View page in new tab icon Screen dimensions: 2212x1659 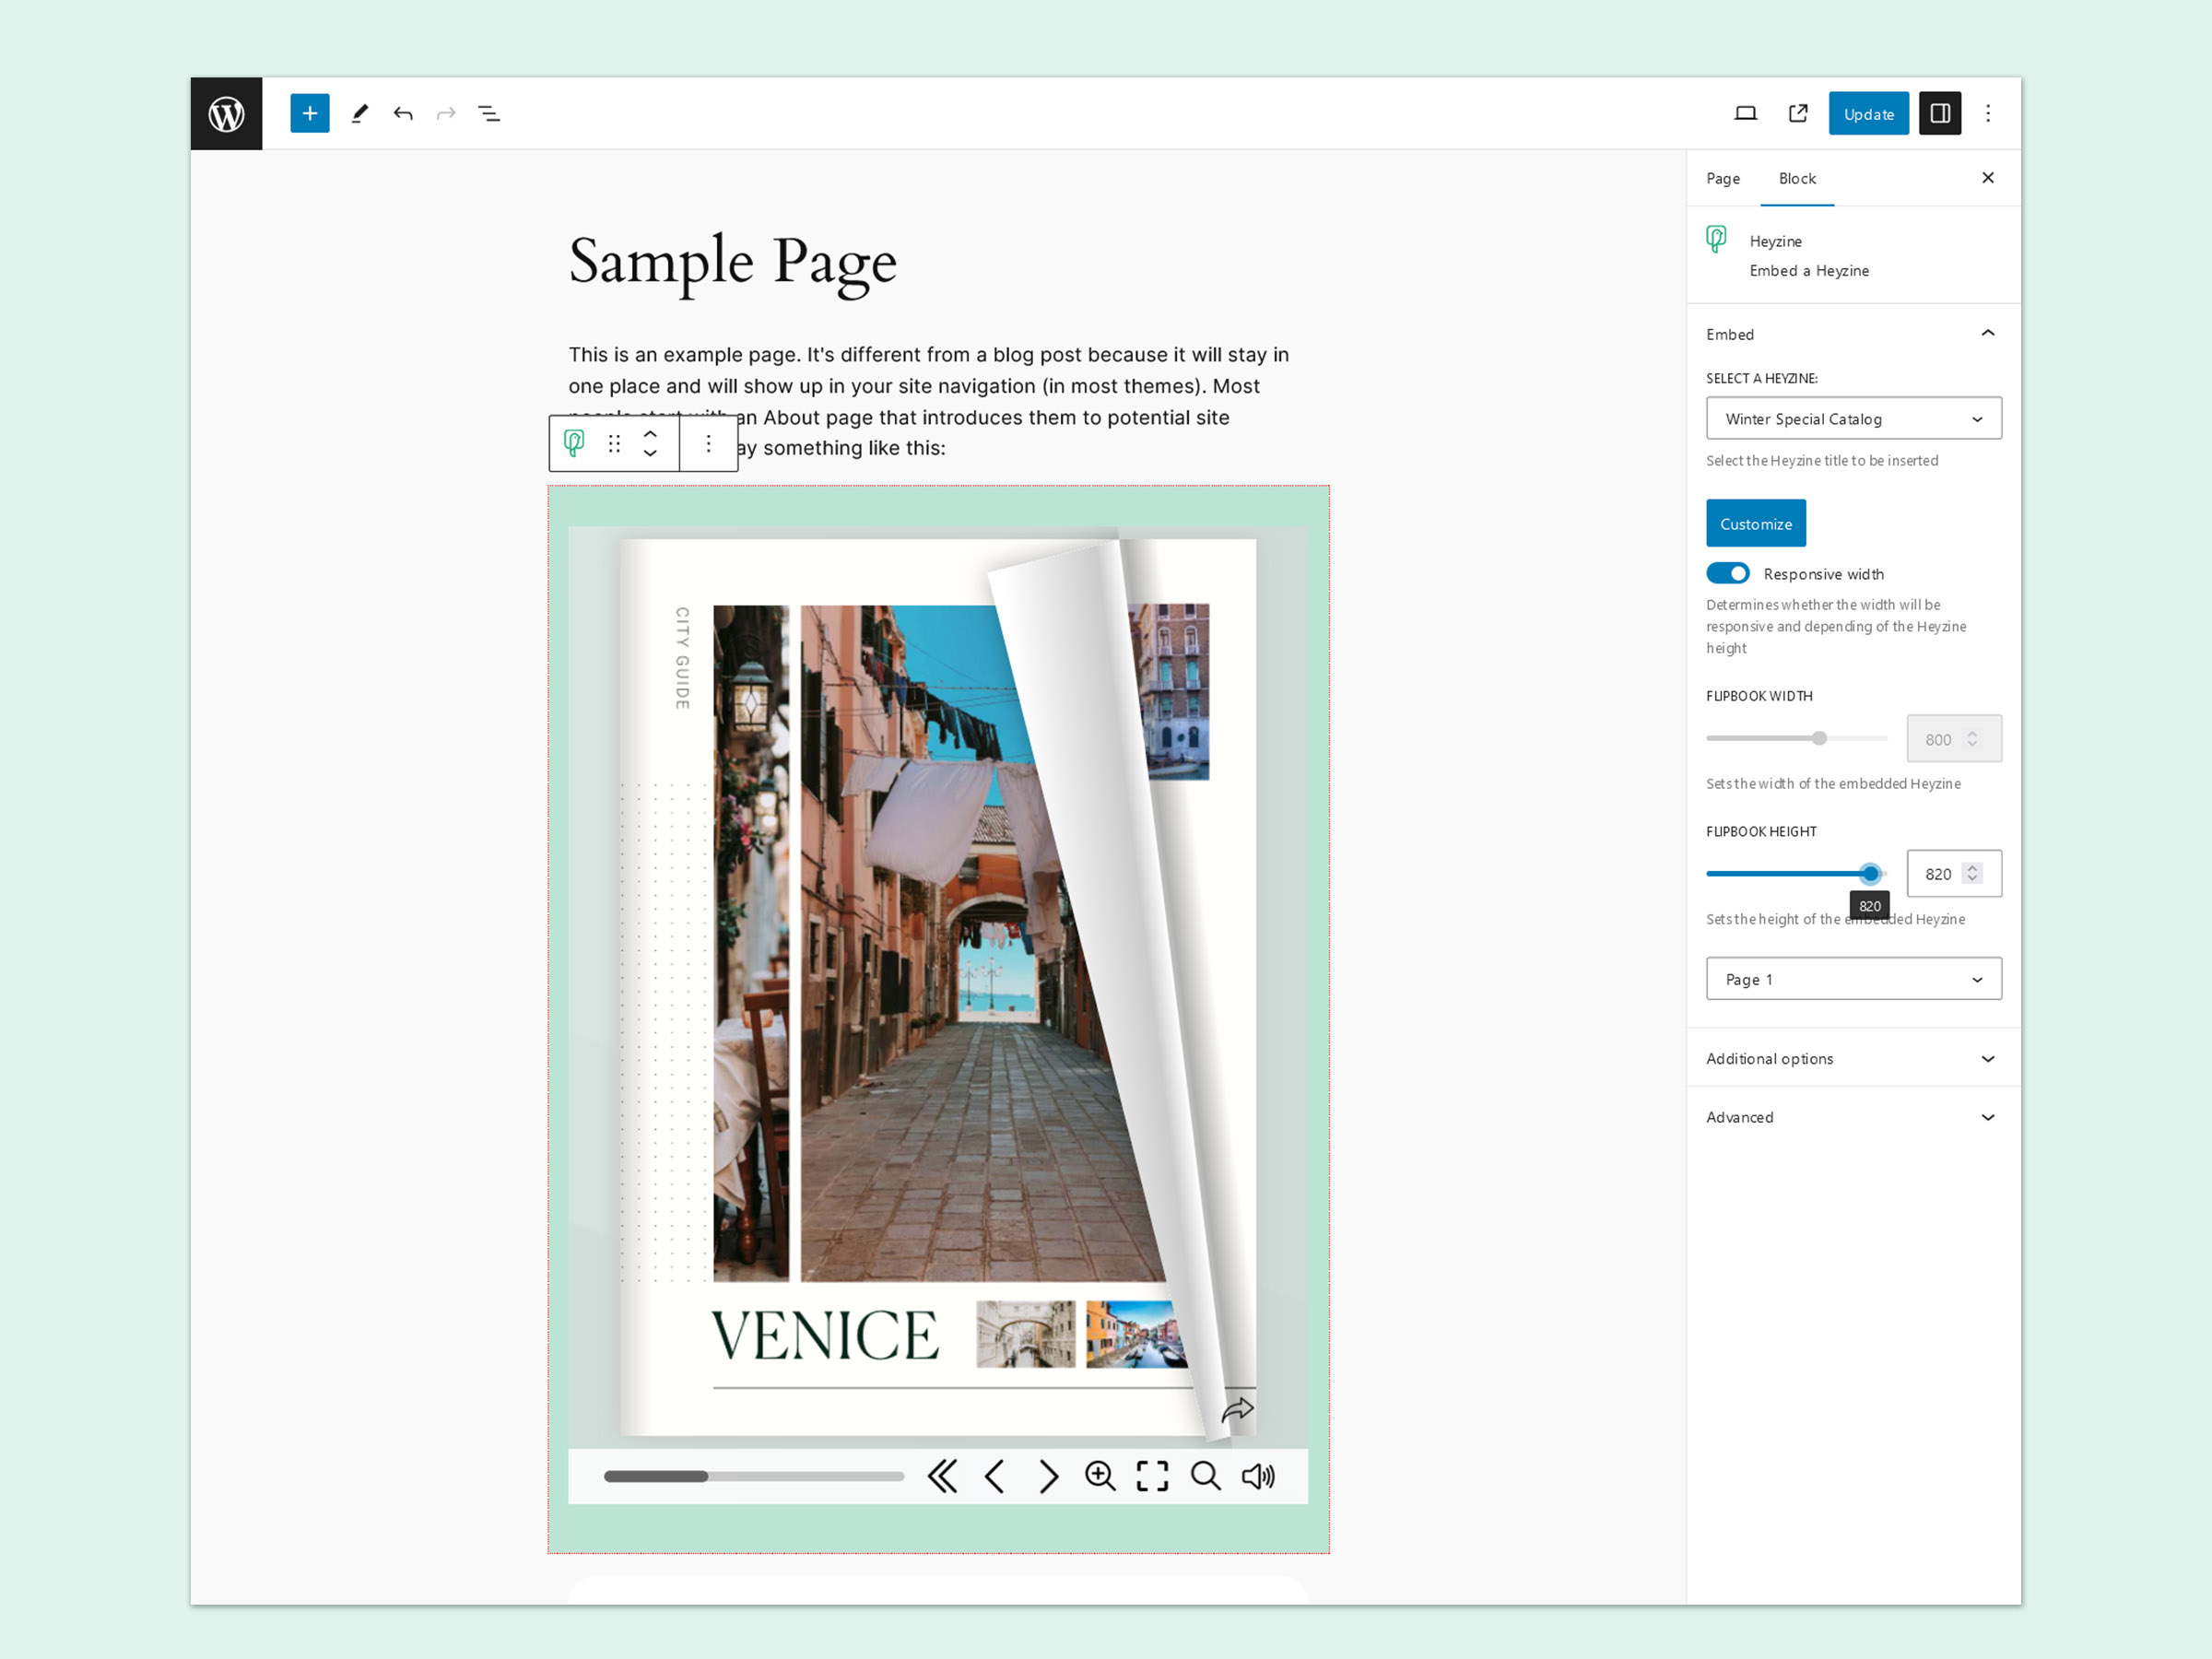coord(1798,114)
